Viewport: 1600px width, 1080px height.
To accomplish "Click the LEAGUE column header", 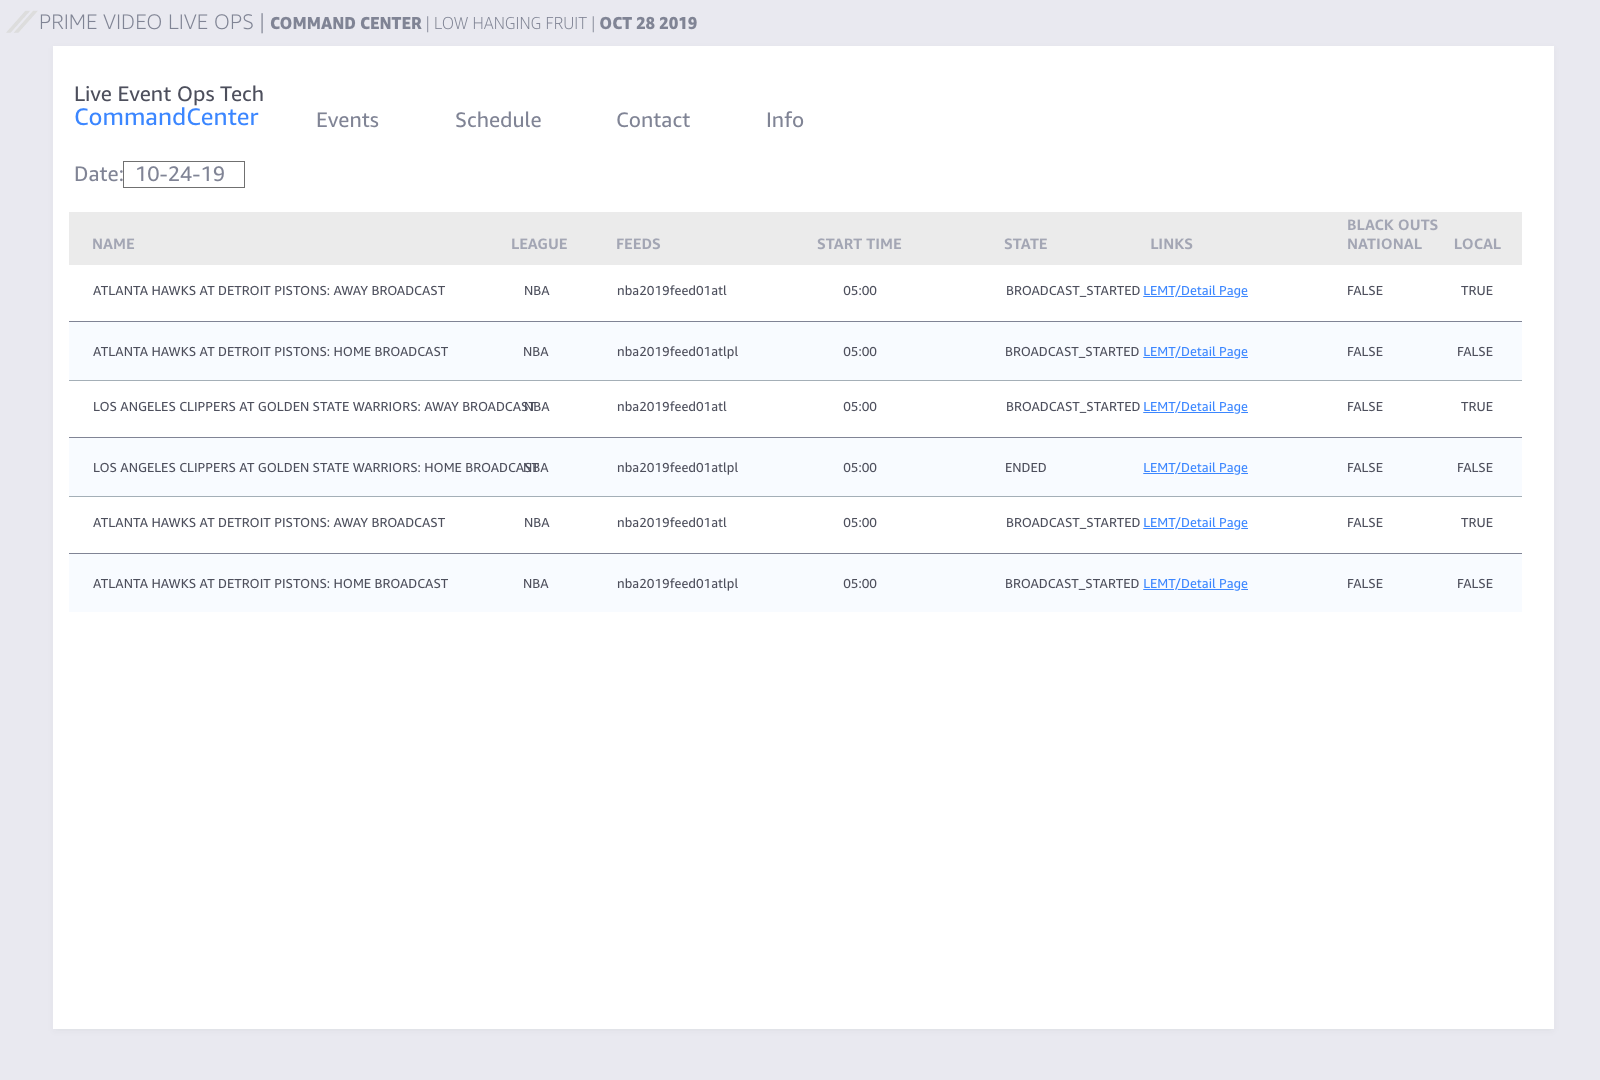I will (x=539, y=244).
